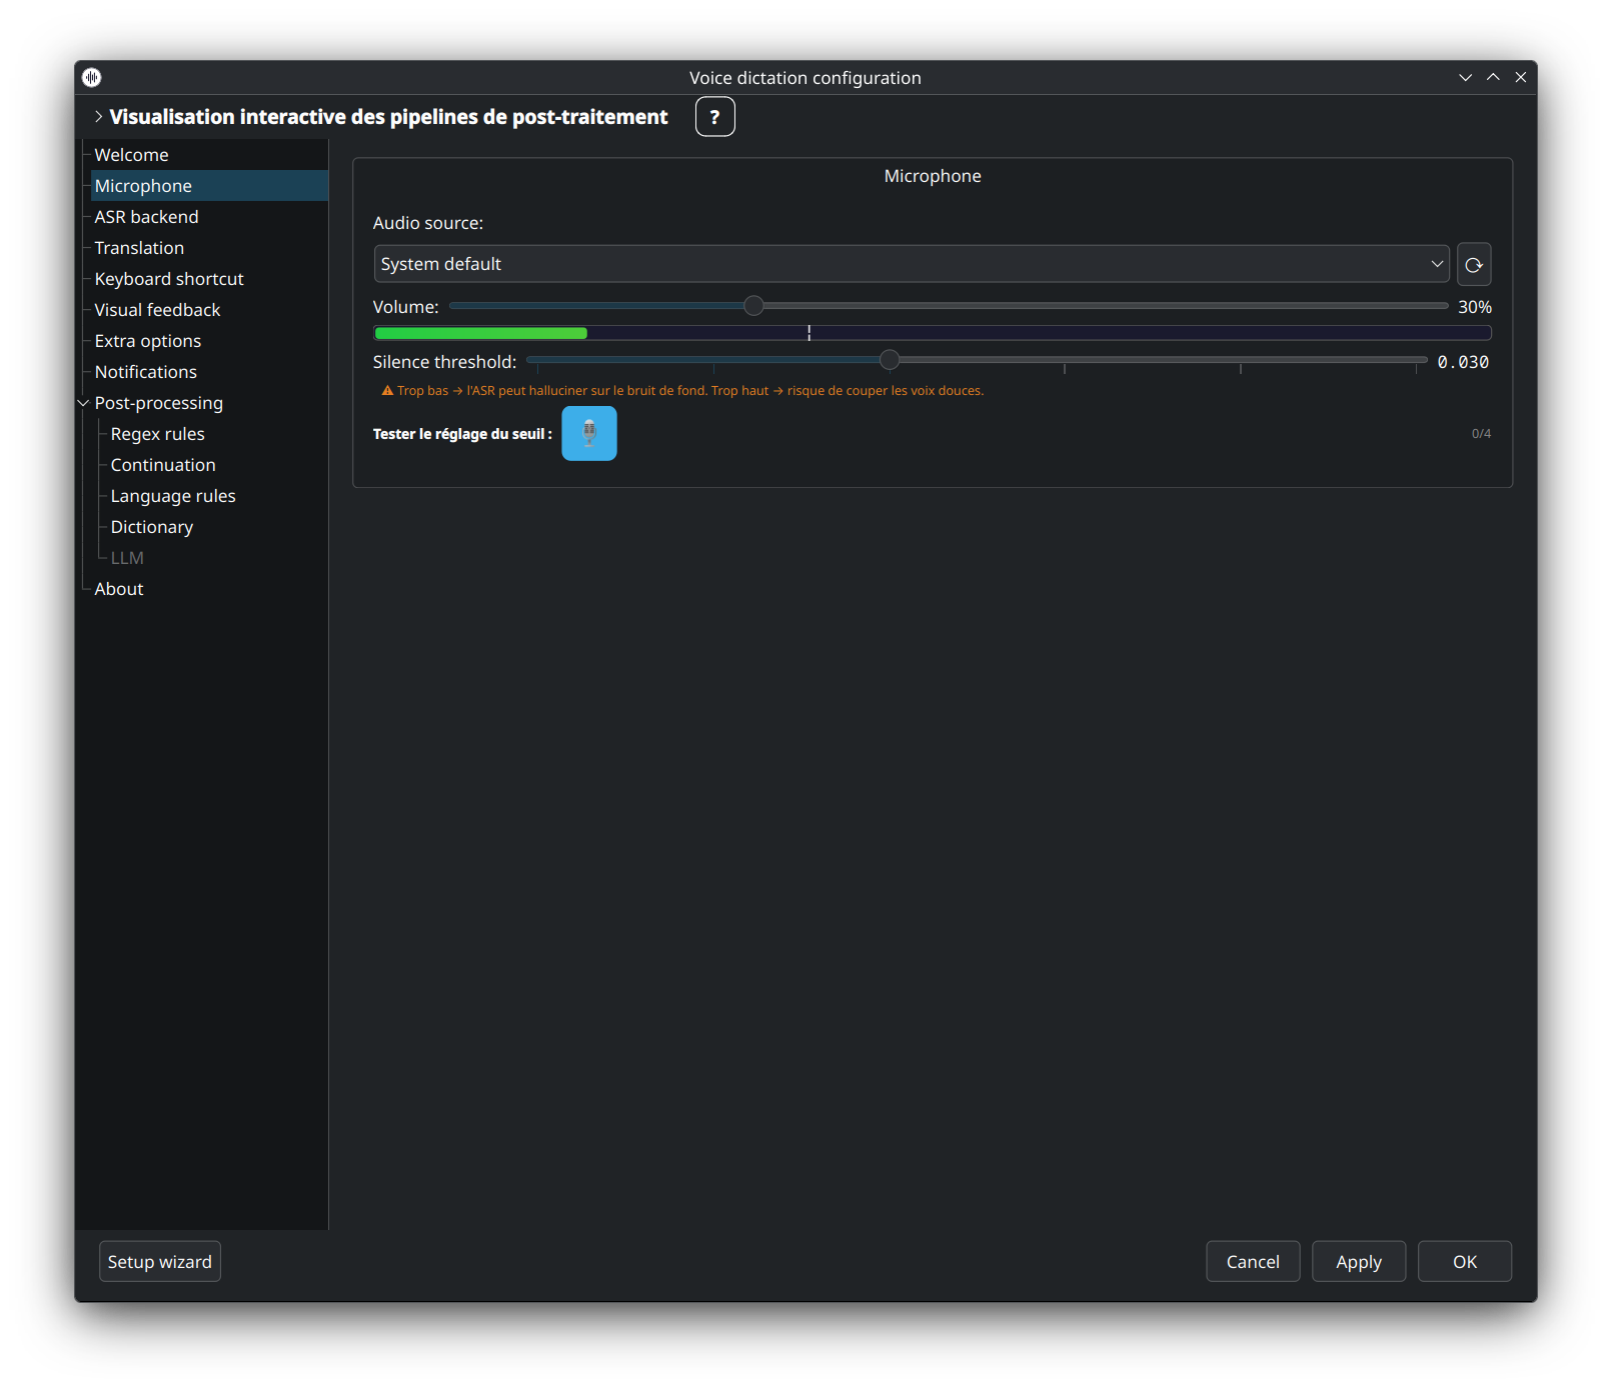Refresh the audio source list
Viewport: 1611px width, 1391px height.
1473,264
